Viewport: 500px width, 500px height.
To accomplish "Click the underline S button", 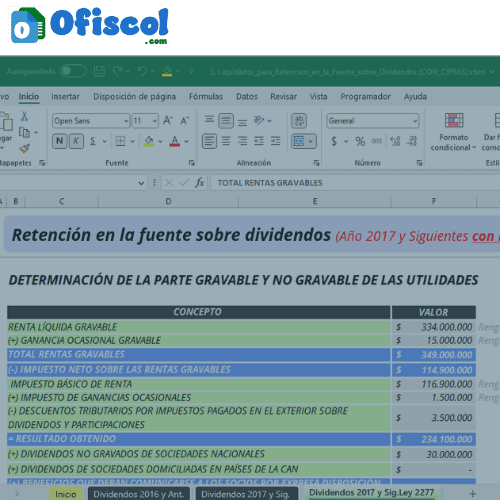I will 93,141.
